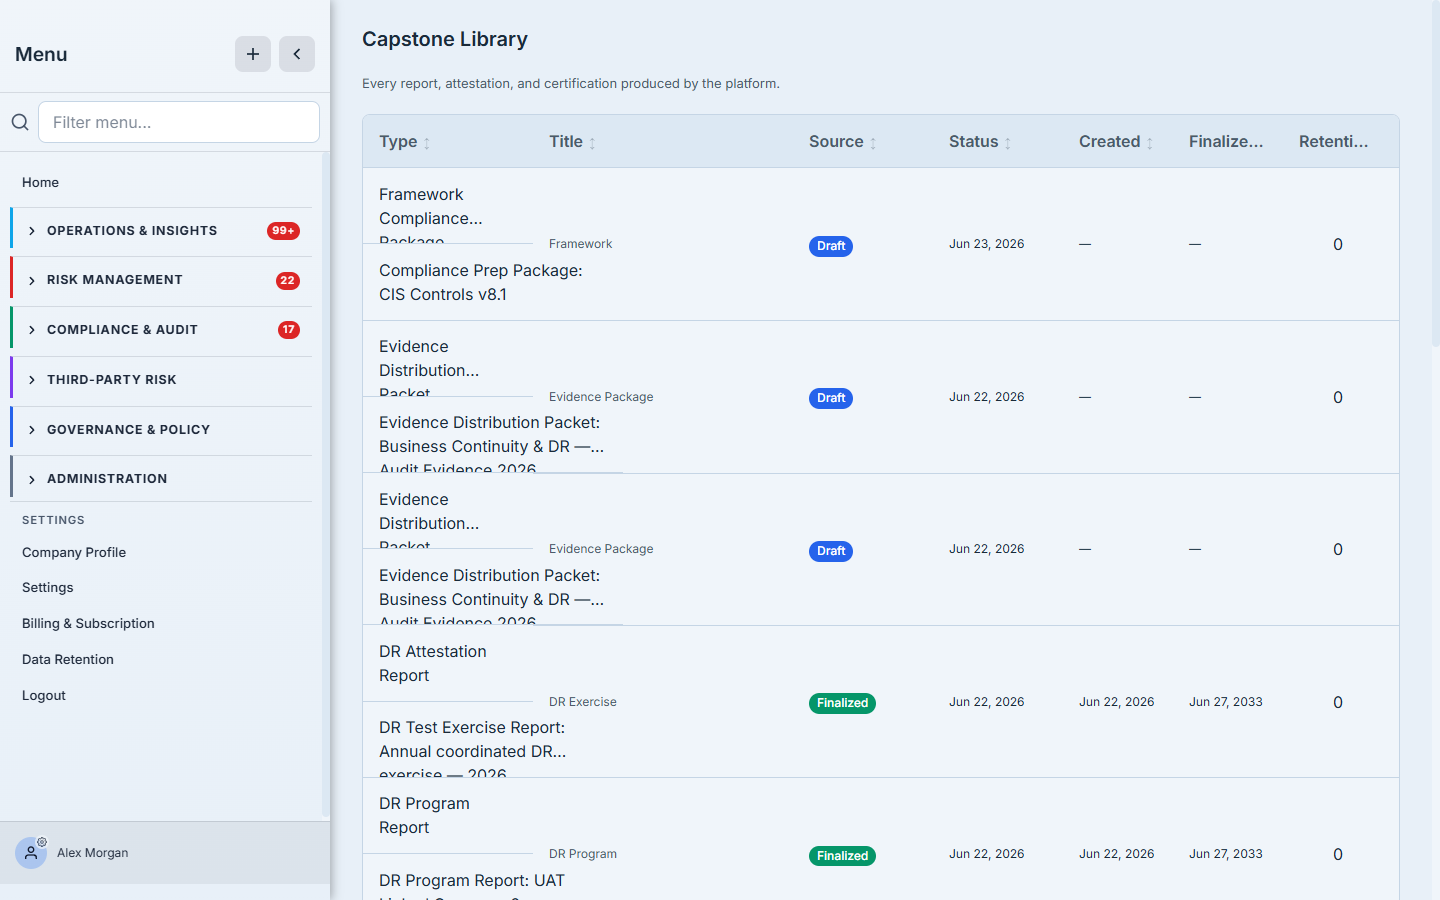Click the 99+ badge on Operations & Insights
This screenshot has height=900, width=1440.
283,231
